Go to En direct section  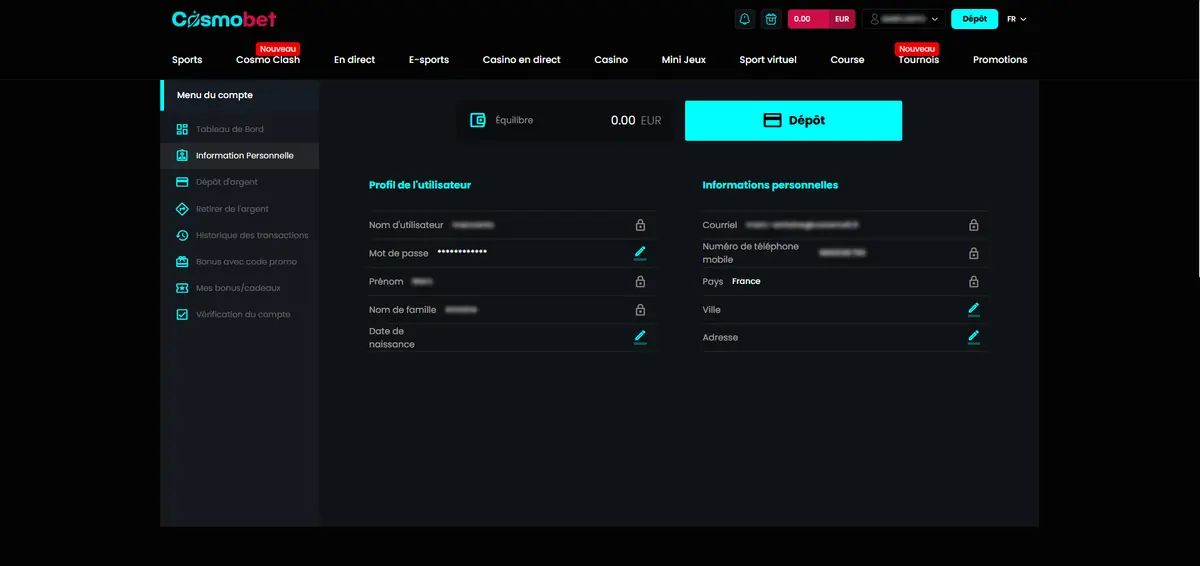tap(354, 60)
